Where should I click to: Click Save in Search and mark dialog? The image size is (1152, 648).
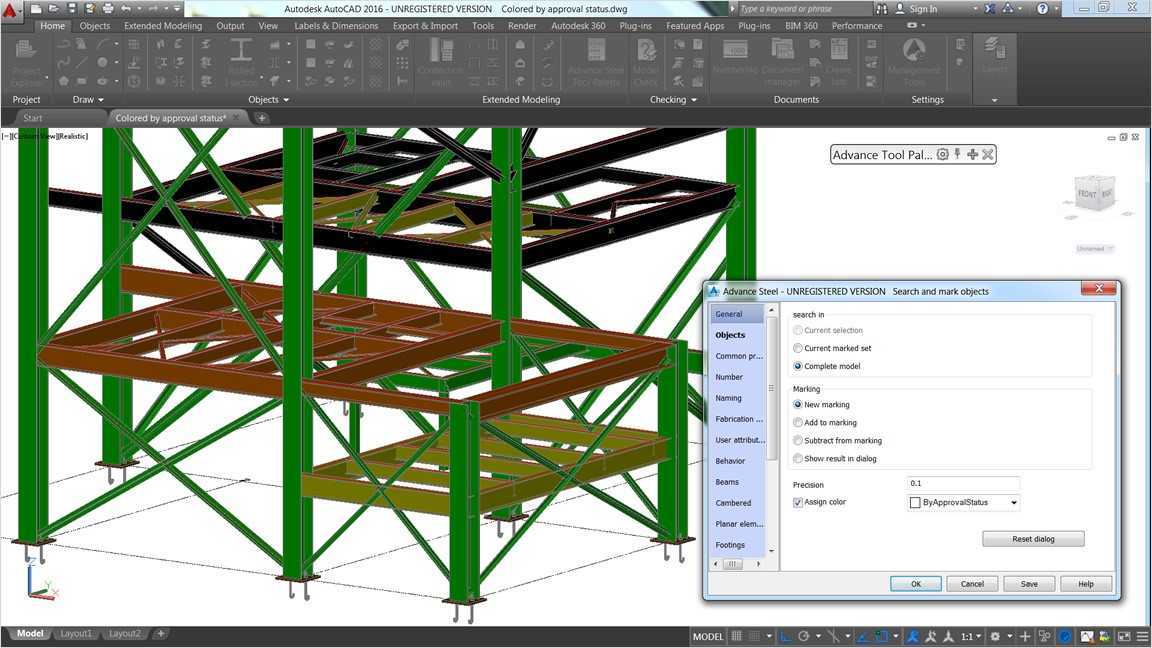coord(1029,583)
